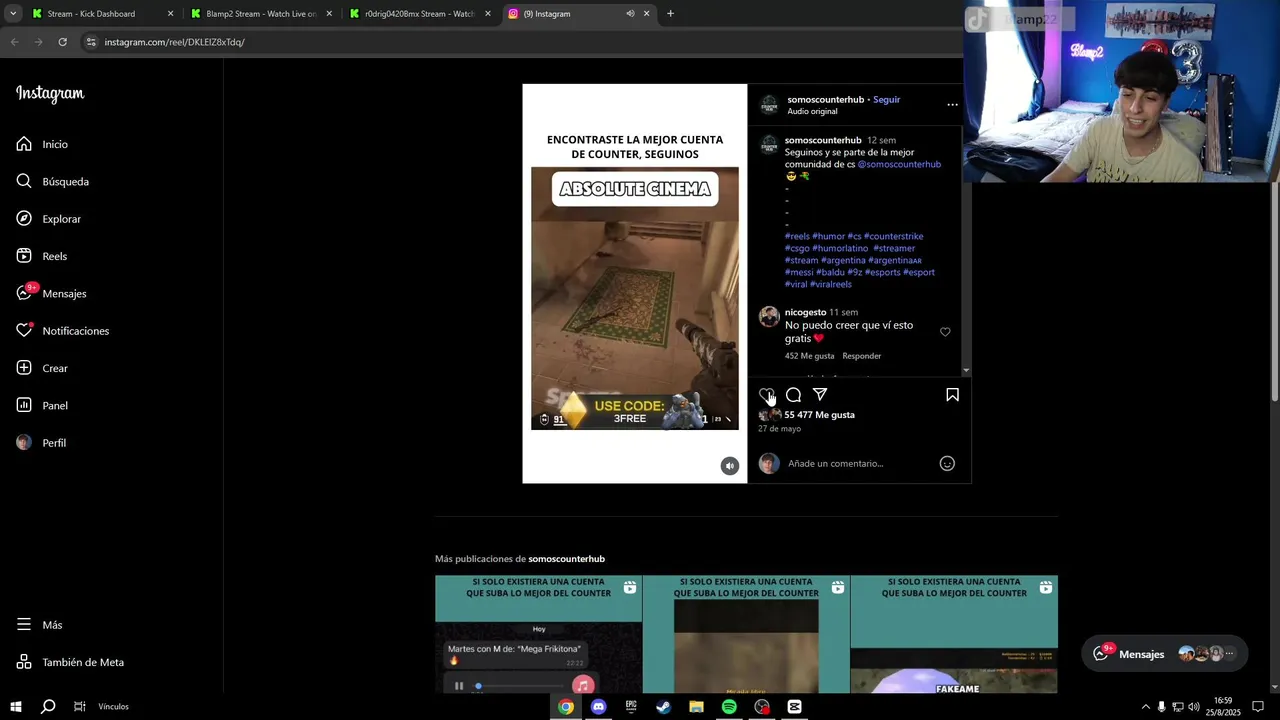Share the reel with the paper plane icon
The width and height of the screenshot is (1280, 720).
(x=820, y=395)
